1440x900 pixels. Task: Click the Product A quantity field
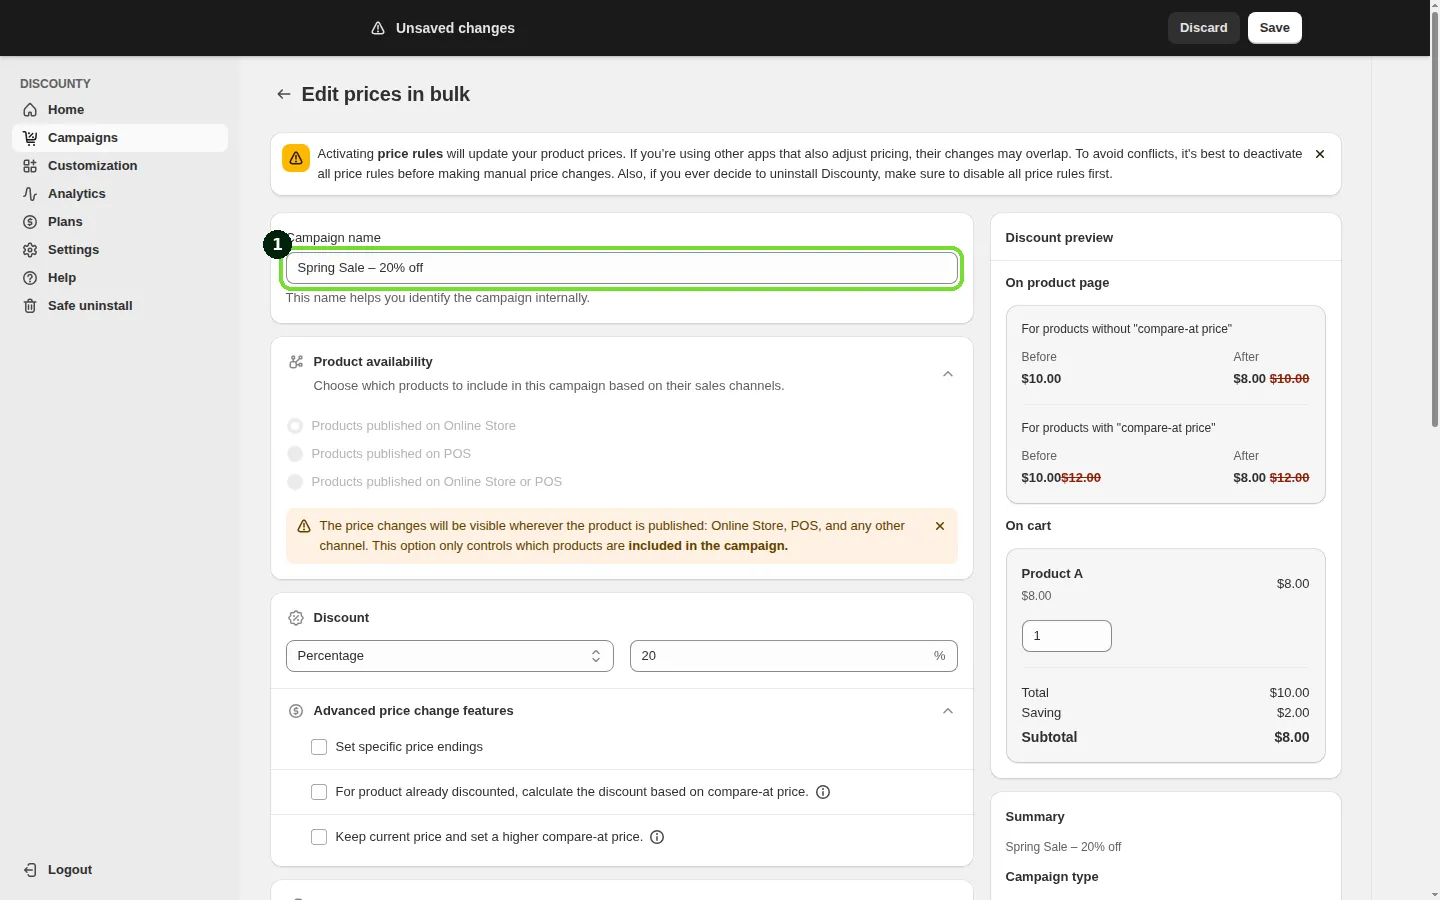pos(1067,636)
